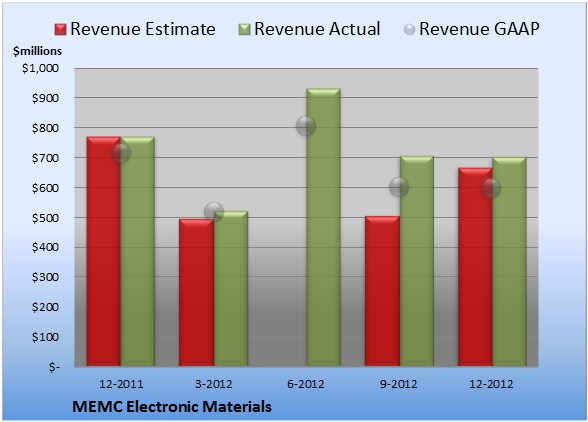The width and height of the screenshot is (588, 422).
Task: Select the red estimate bar for 12-2011
Action: [x=104, y=251]
